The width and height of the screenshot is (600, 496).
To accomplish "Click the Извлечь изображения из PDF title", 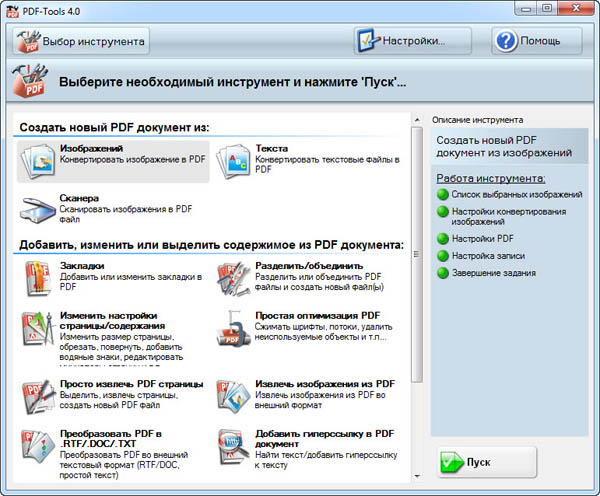I will coord(325,384).
